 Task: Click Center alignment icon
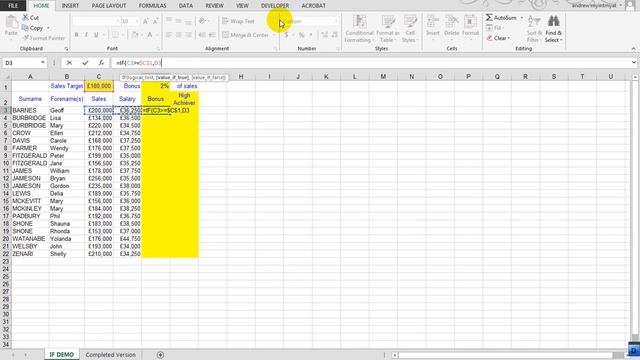point(178,35)
